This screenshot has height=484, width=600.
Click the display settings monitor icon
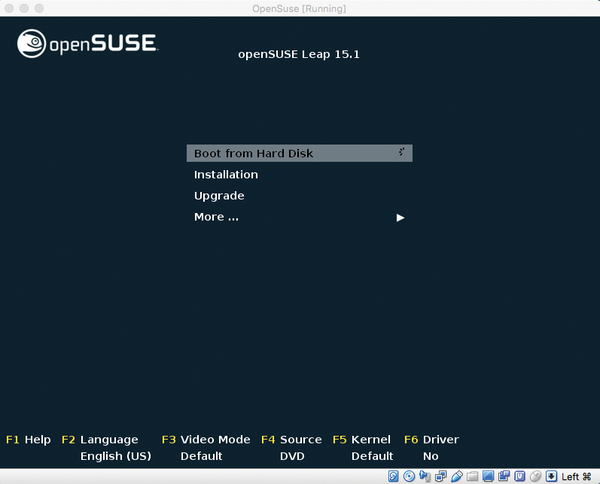[488, 476]
